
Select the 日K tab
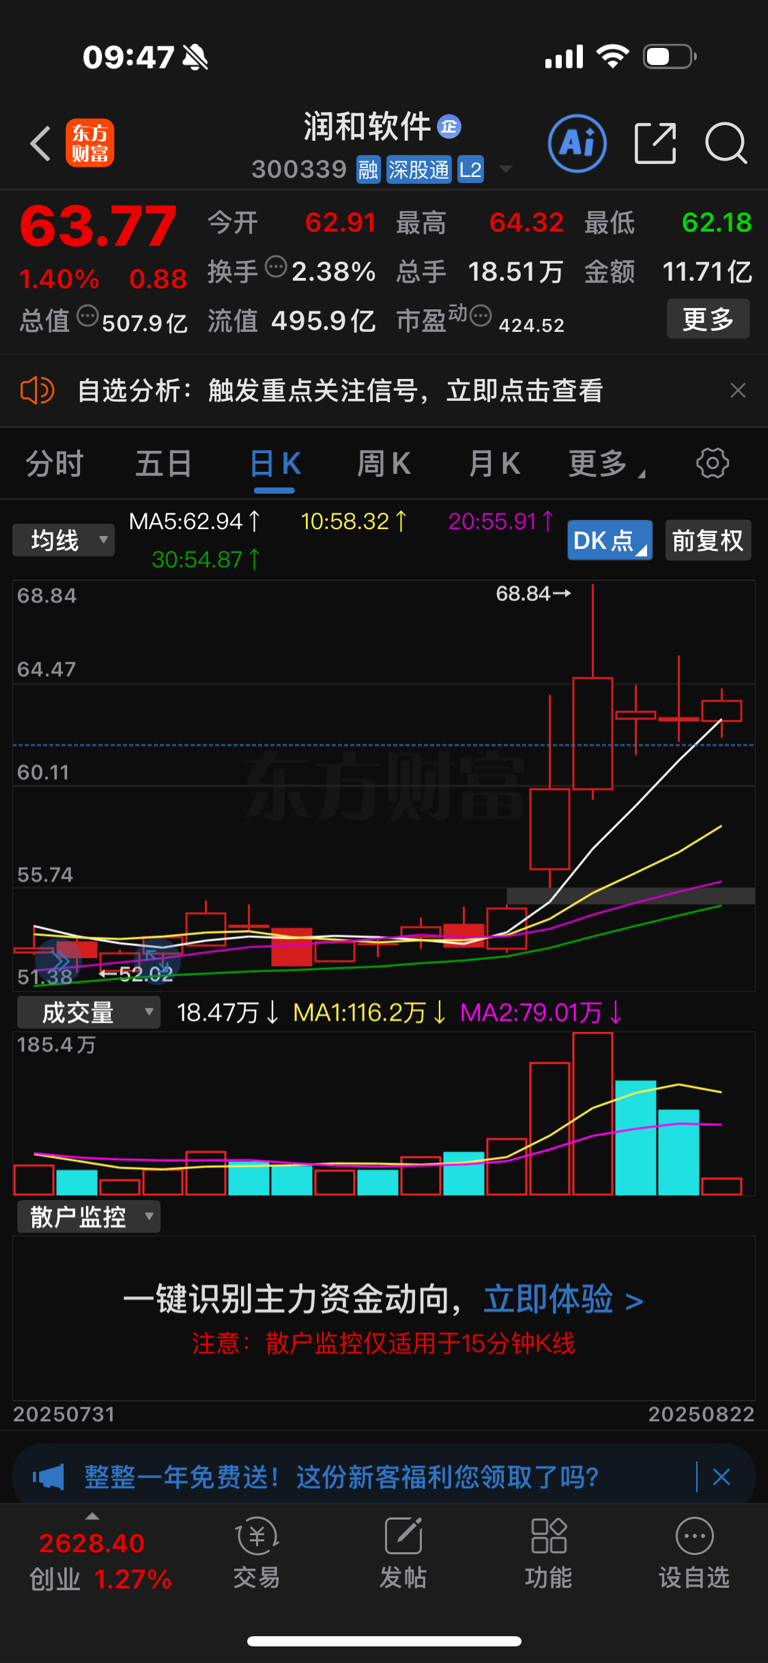[274, 464]
